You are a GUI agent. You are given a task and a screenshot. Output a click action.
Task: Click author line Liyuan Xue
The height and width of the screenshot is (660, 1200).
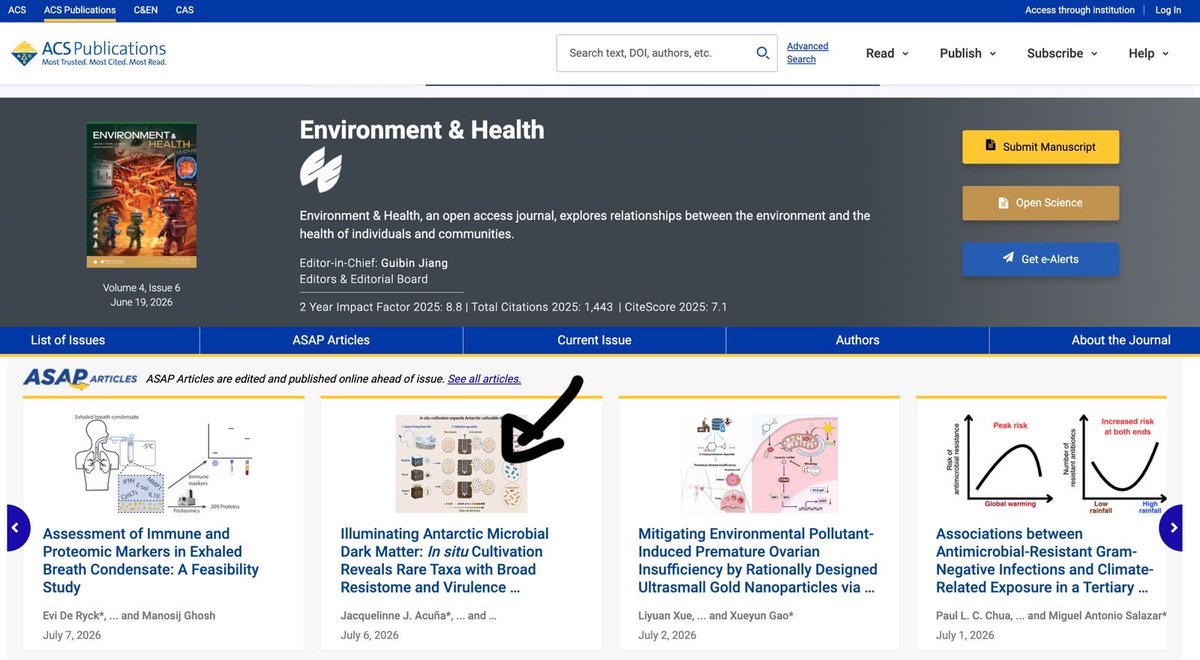click(716, 615)
